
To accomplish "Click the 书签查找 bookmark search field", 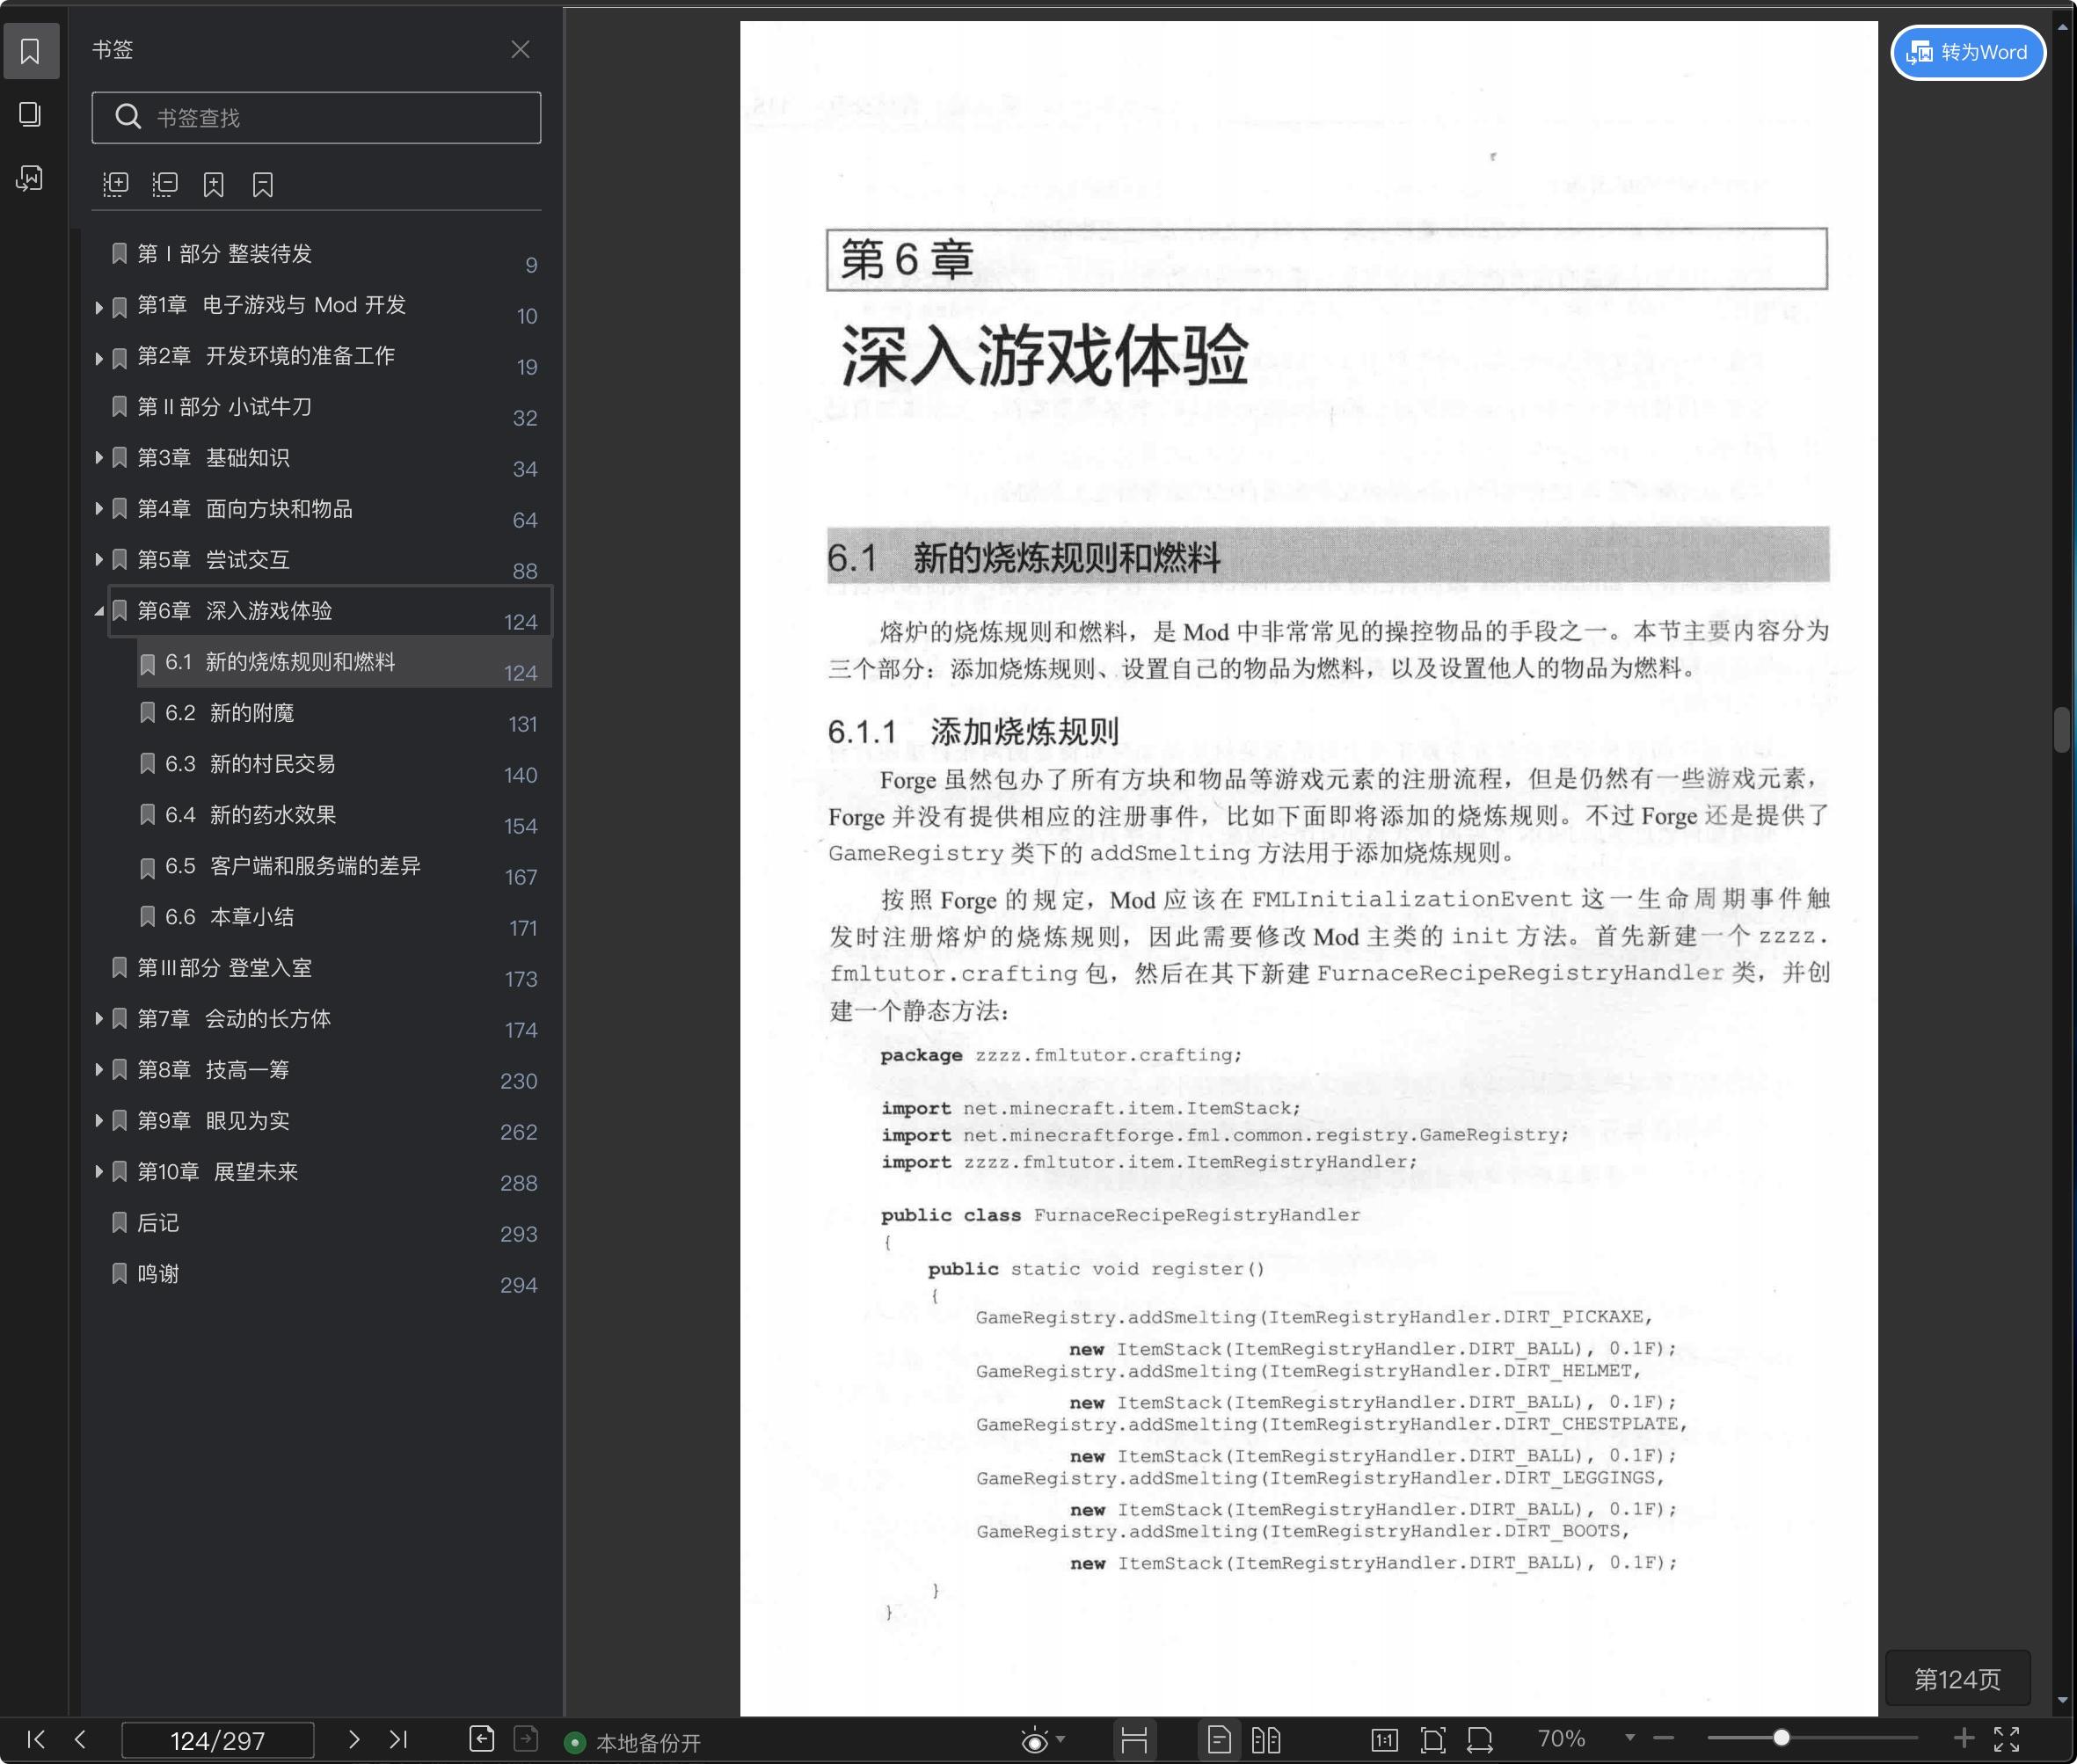I will click(316, 118).
